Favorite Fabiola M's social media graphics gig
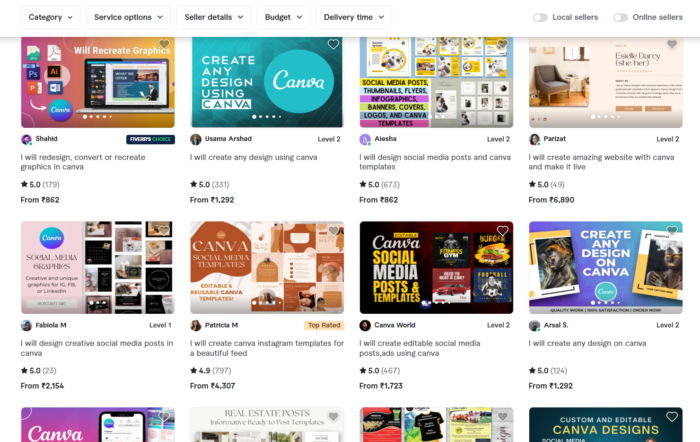Screen dimensions: 700x442 pyautogui.click(x=164, y=230)
